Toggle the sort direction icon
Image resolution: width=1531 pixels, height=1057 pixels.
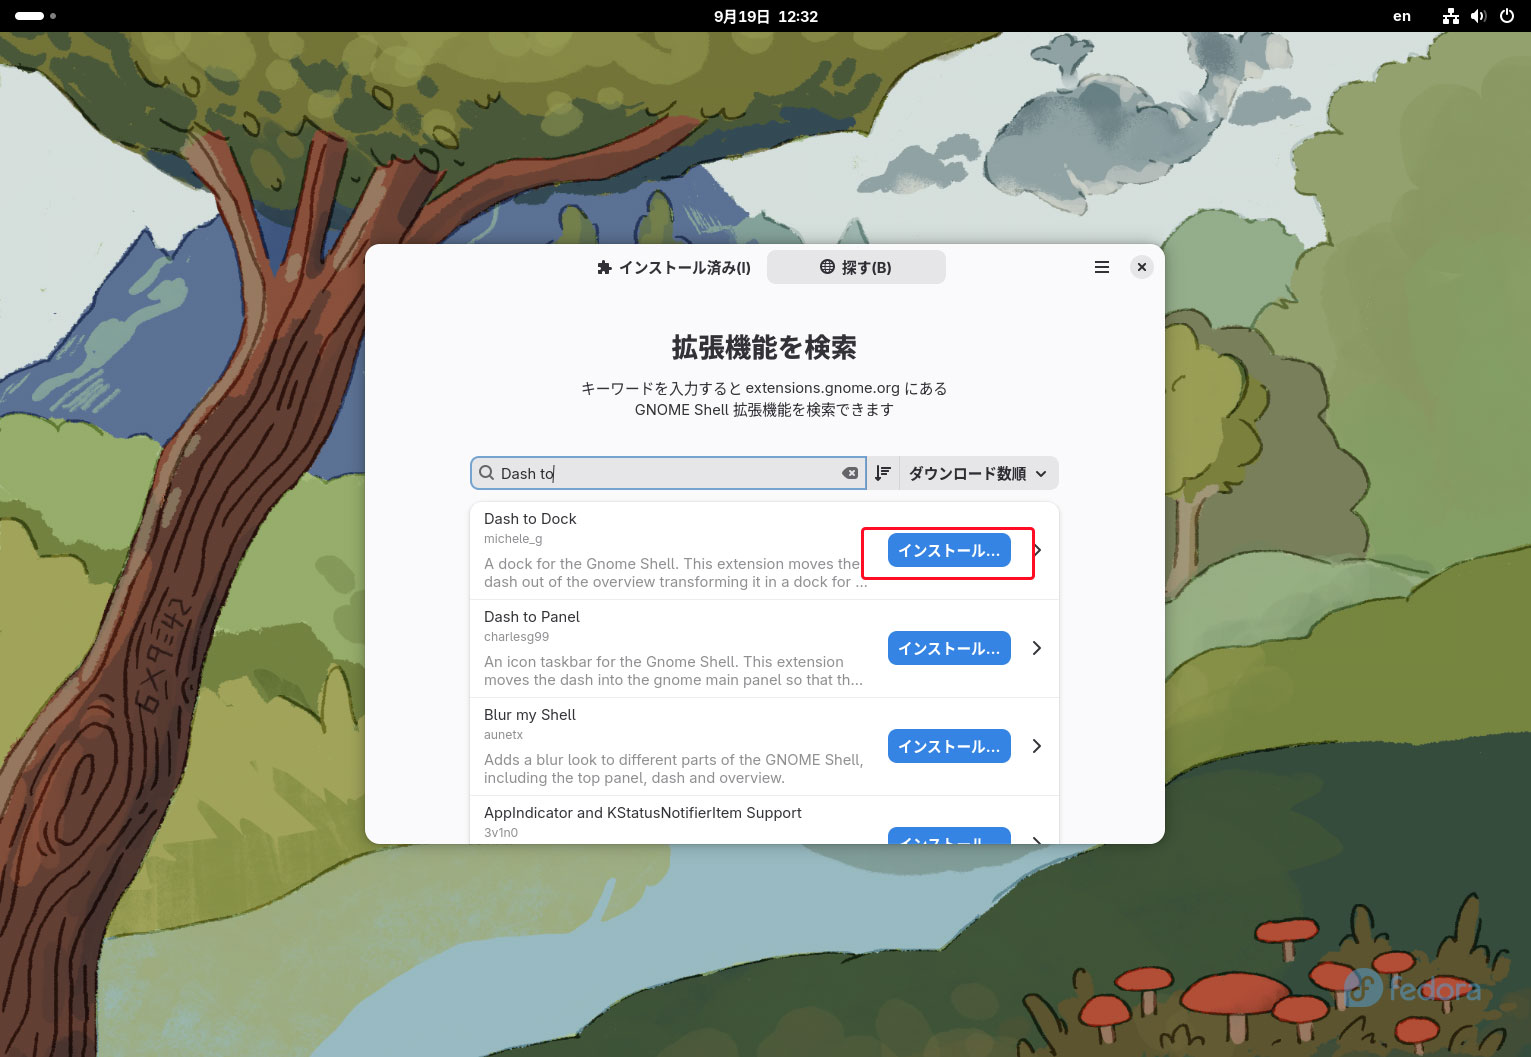(x=883, y=473)
